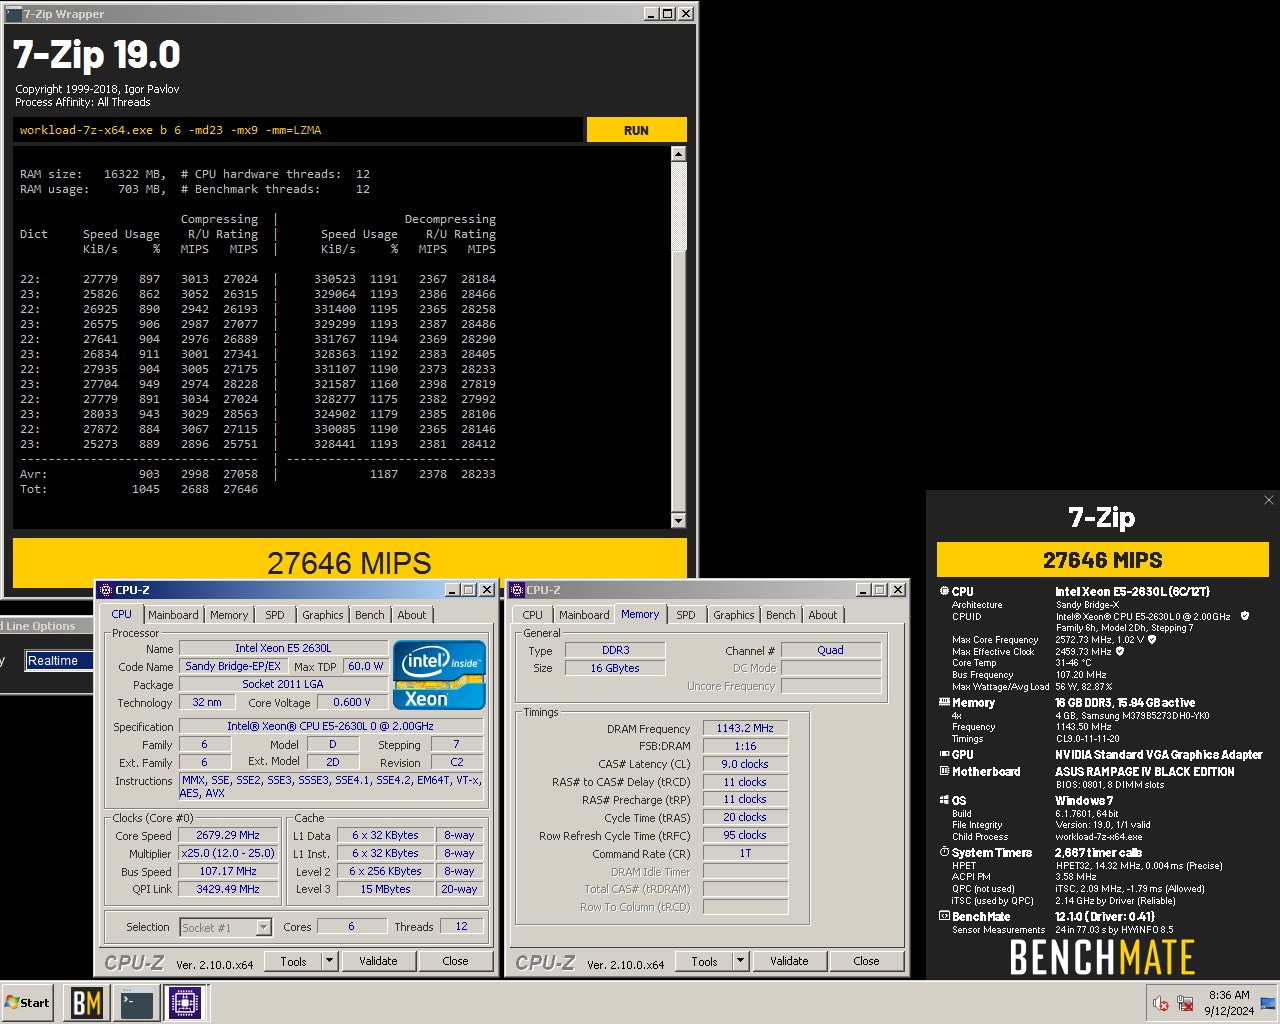Open the Graphics tab in left CPU-Z window
The image size is (1280, 1024).
(323, 615)
